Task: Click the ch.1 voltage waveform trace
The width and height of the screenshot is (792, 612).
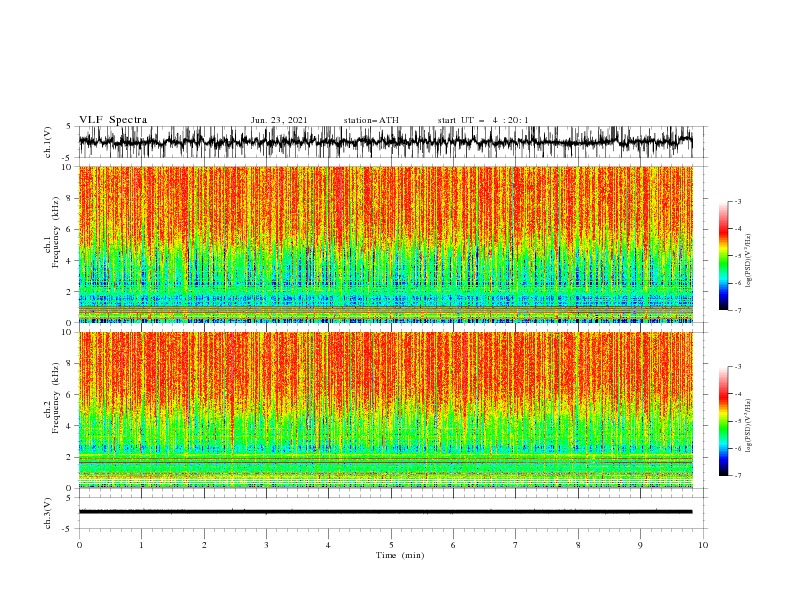Action: click(x=385, y=142)
